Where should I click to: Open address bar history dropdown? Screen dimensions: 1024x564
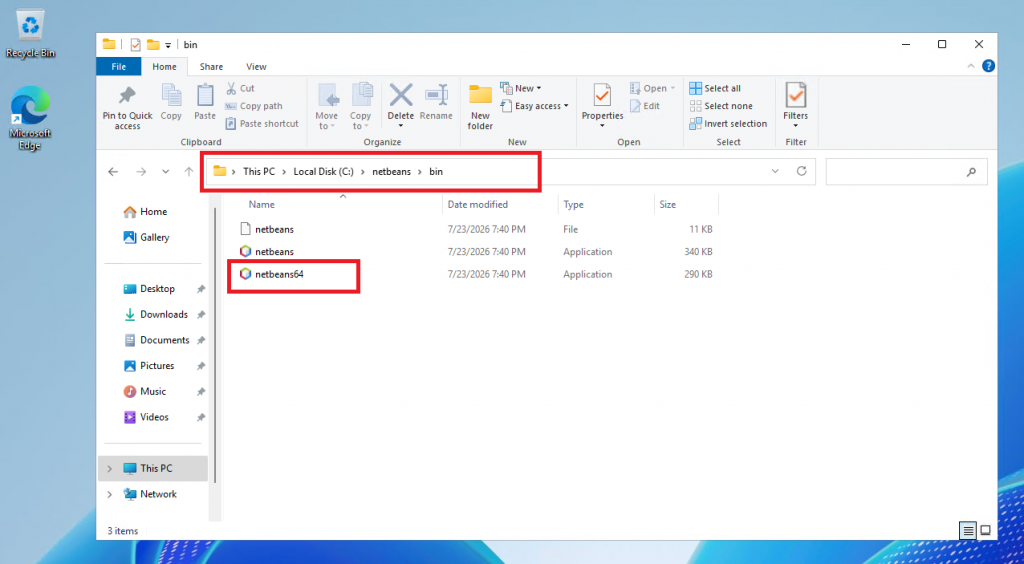(x=775, y=172)
